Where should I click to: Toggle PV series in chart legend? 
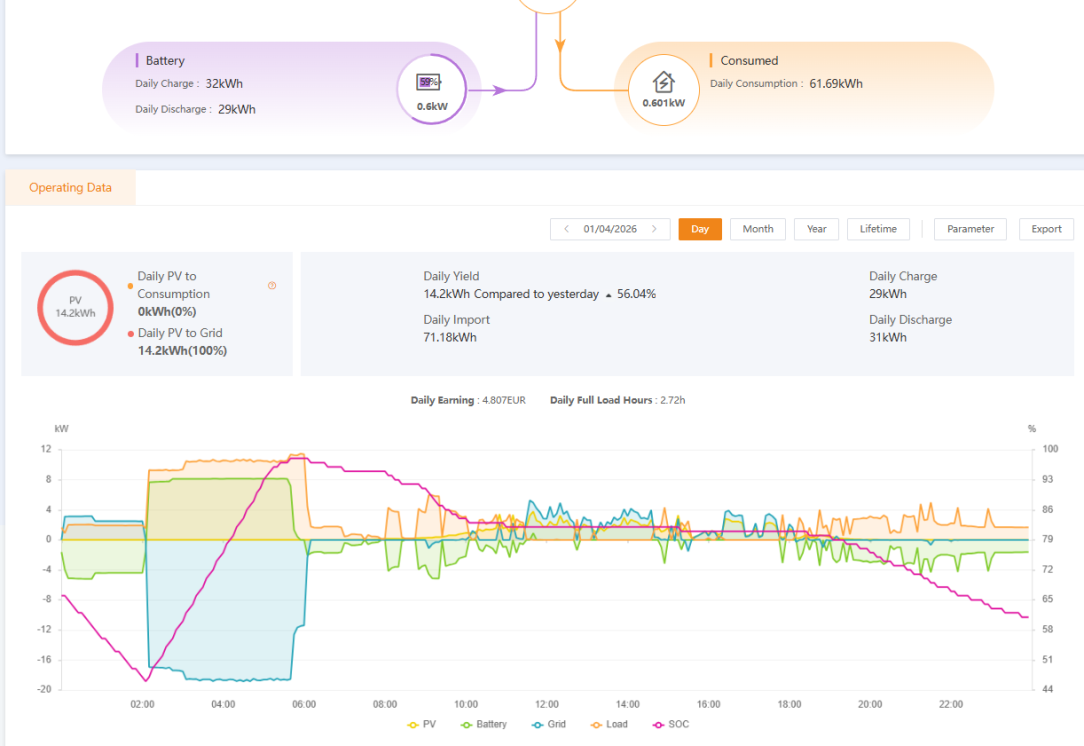[422, 724]
